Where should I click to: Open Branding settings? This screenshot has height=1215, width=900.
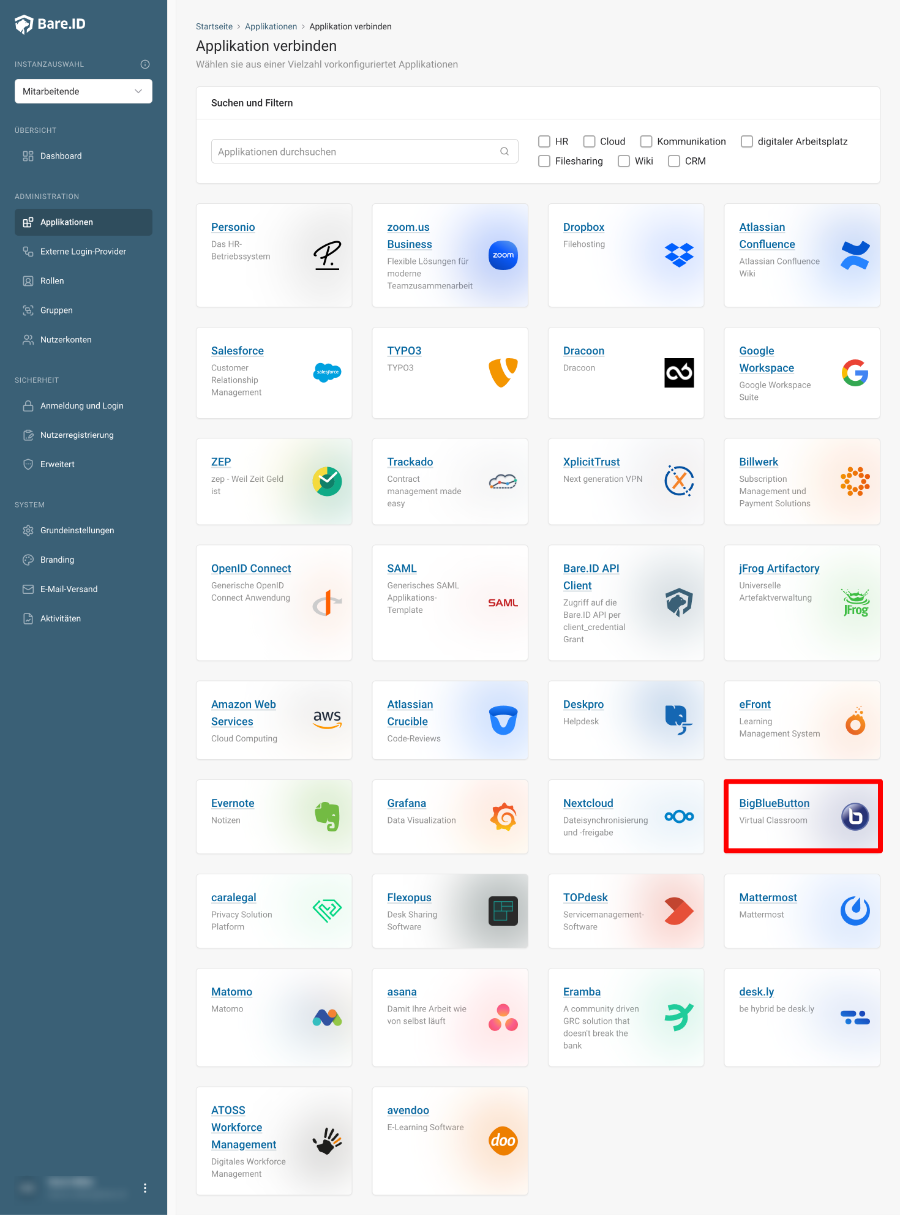(83, 560)
